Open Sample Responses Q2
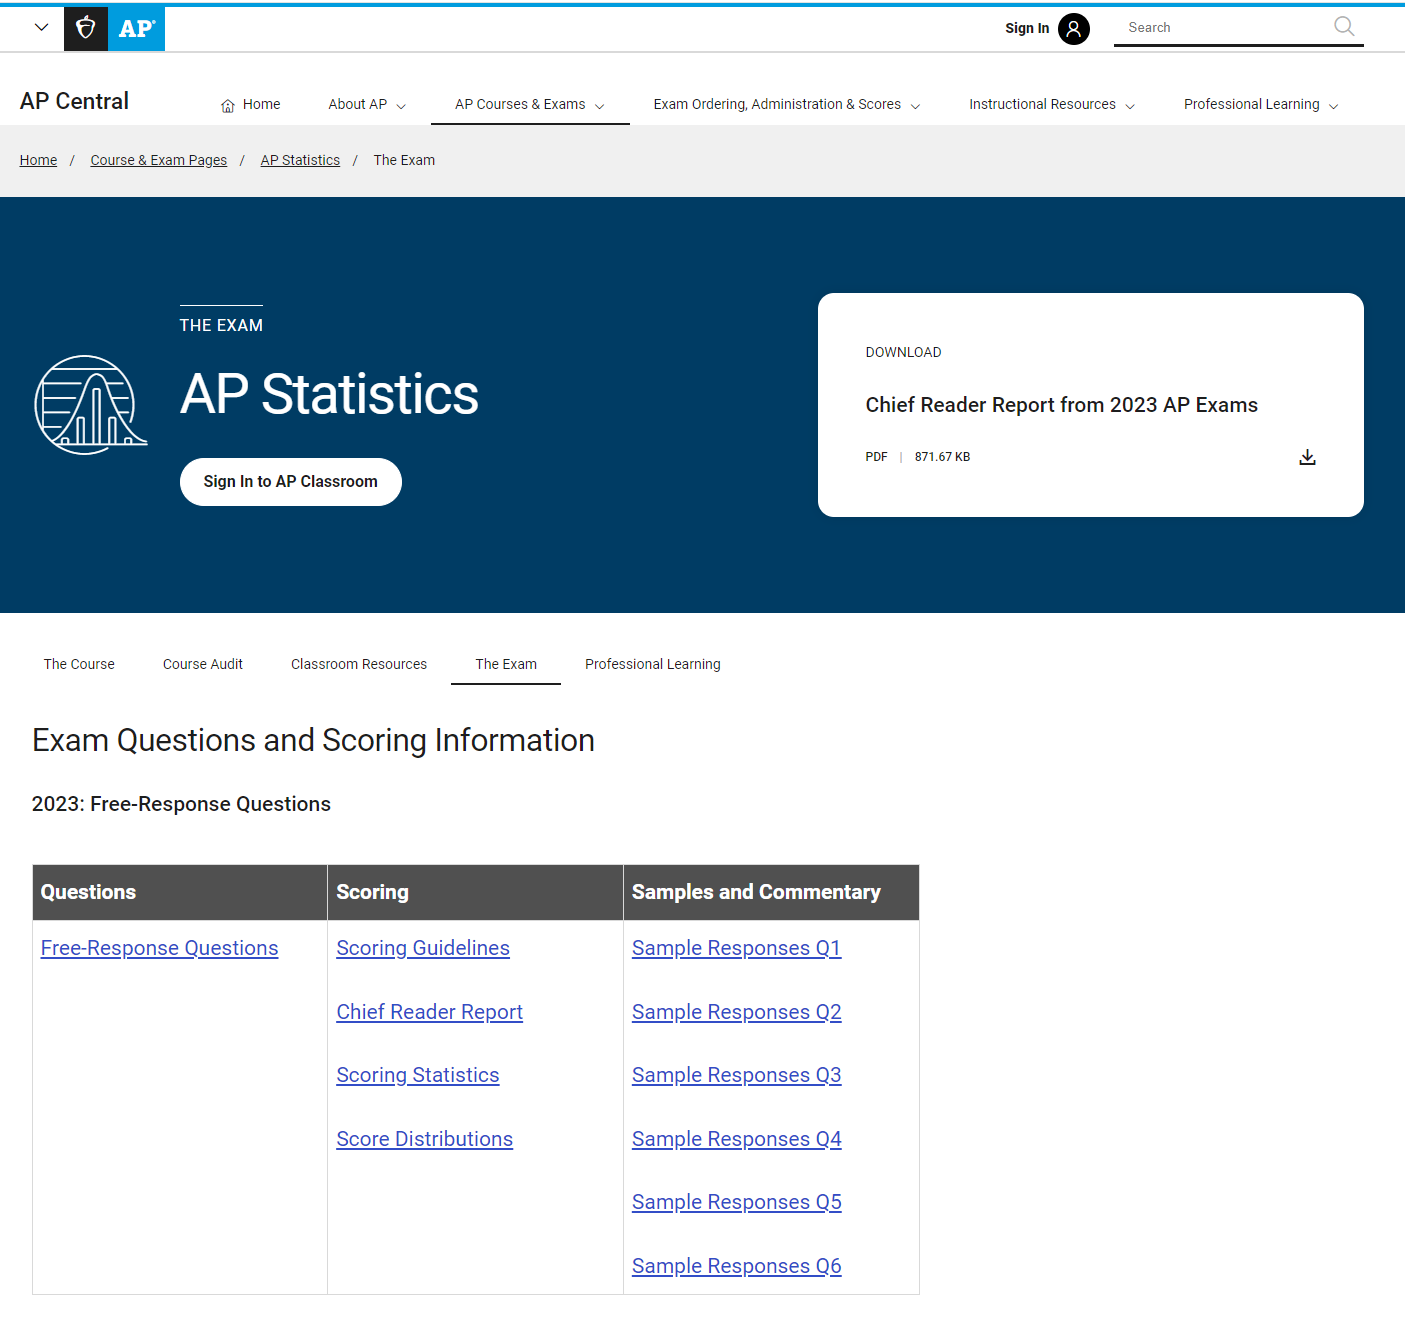 pyautogui.click(x=737, y=1012)
